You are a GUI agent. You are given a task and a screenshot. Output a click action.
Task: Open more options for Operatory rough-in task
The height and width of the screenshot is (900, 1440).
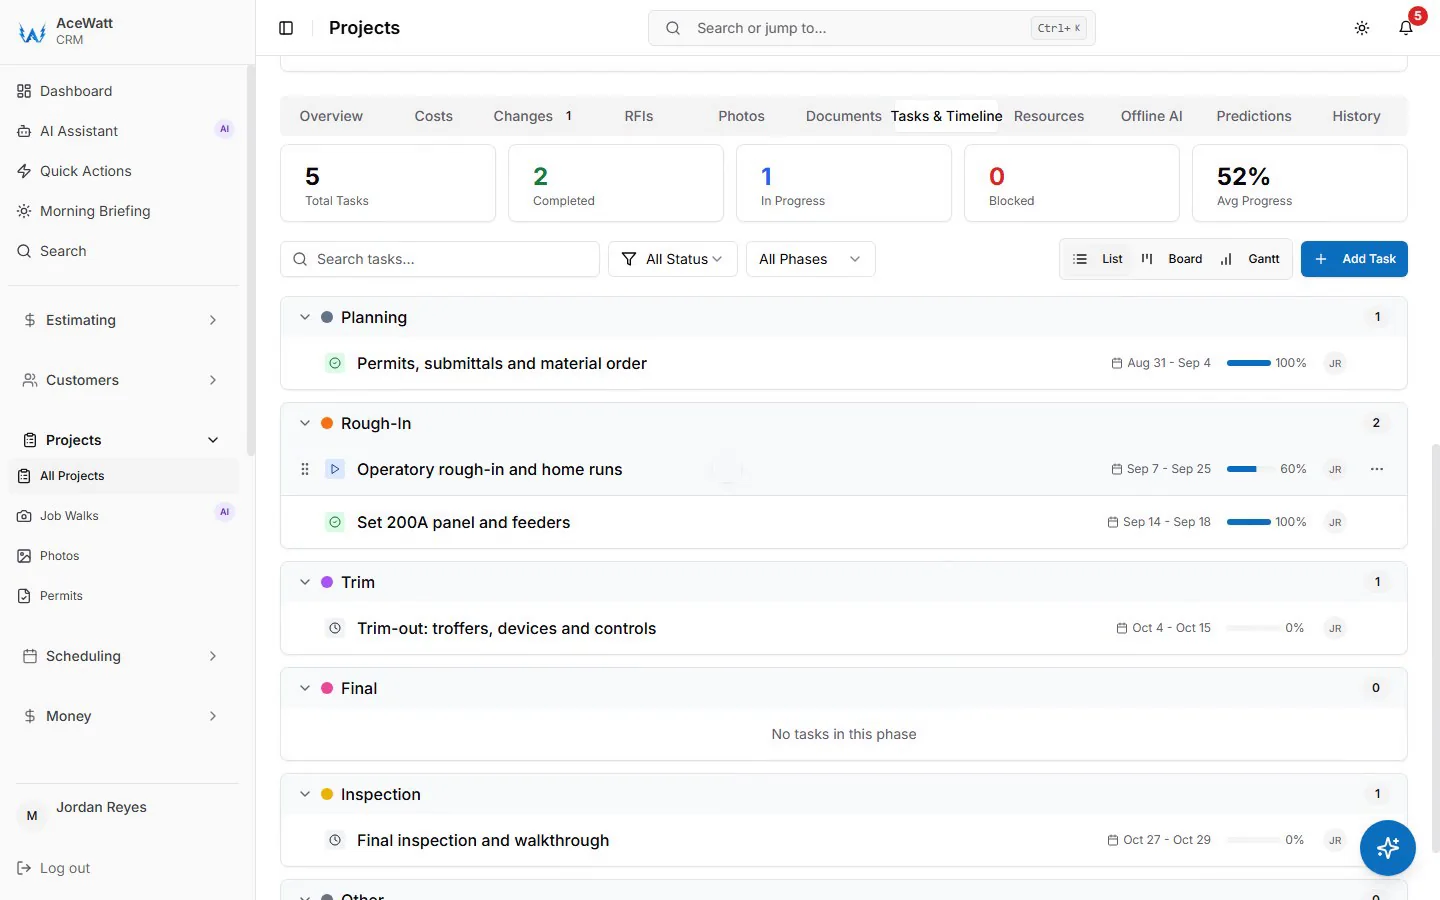point(1377,469)
